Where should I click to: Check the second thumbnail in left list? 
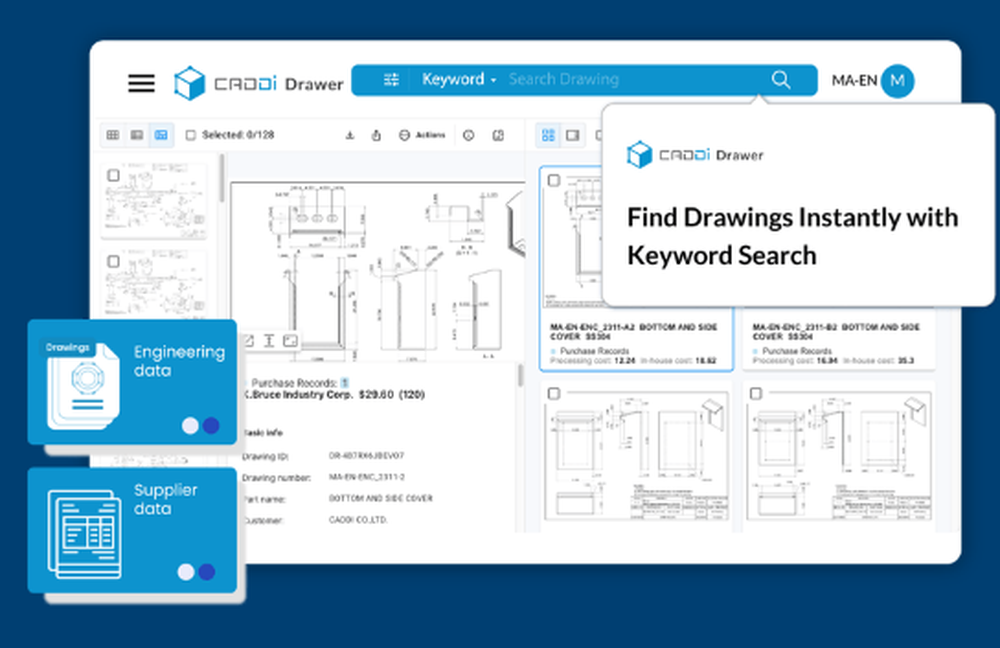coord(114,261)
